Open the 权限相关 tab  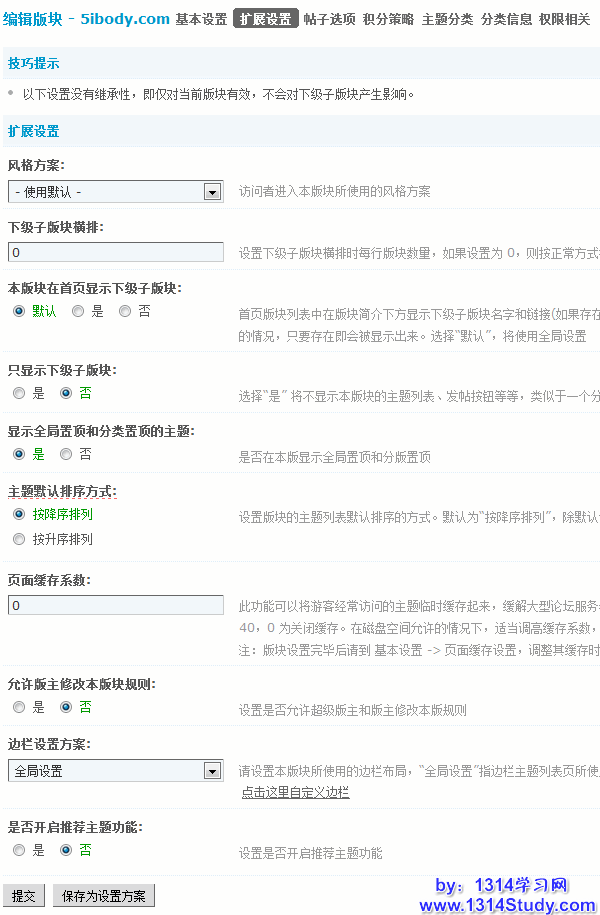[x=564, y=19]
